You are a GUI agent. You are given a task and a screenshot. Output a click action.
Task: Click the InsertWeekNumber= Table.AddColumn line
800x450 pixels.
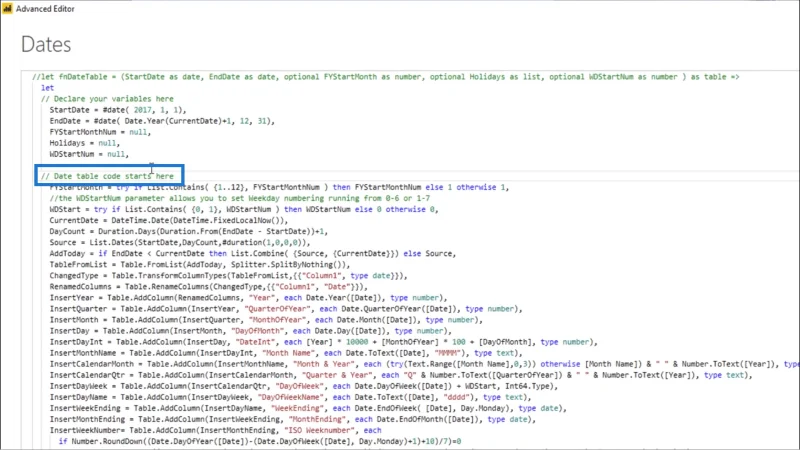pyautogui.click(x=215, y=430)
